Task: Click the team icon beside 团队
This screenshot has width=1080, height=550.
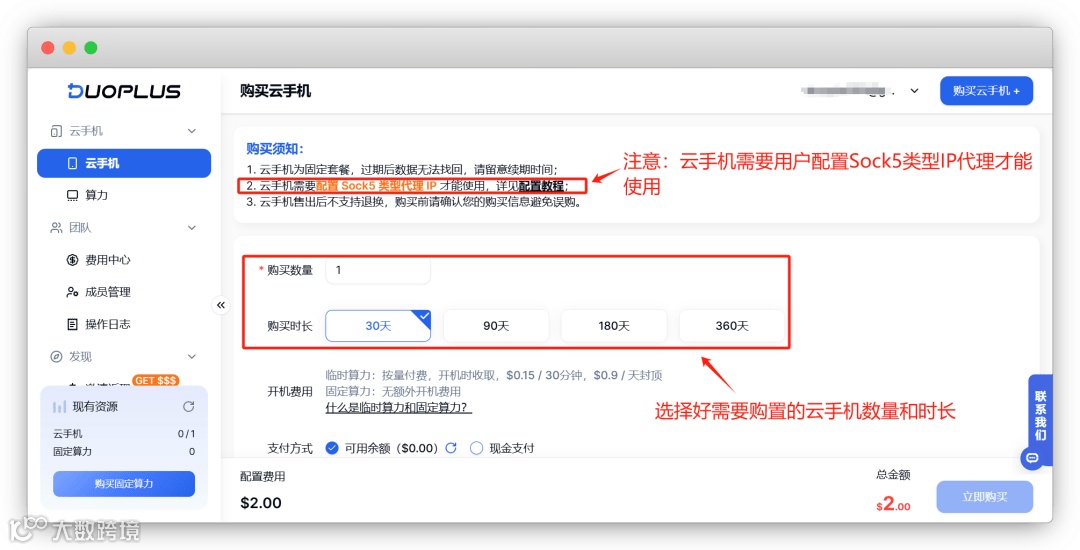Action: coord(56,228)
